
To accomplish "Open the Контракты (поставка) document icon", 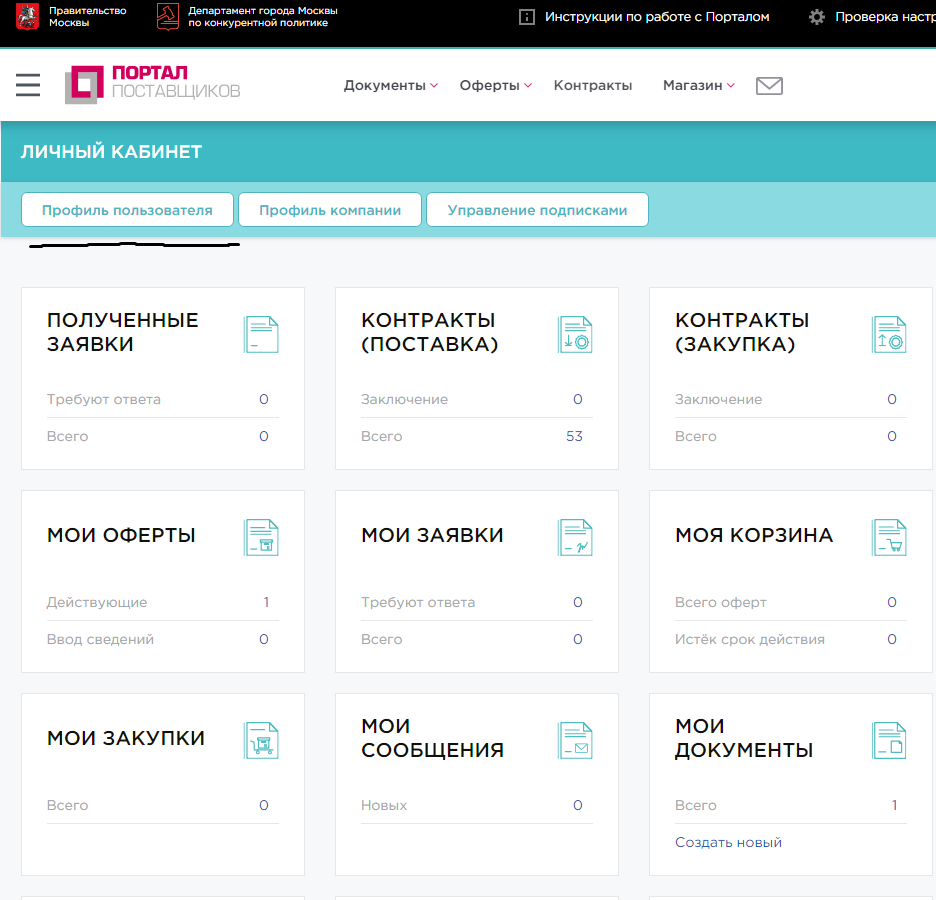I will coord(575,334).
